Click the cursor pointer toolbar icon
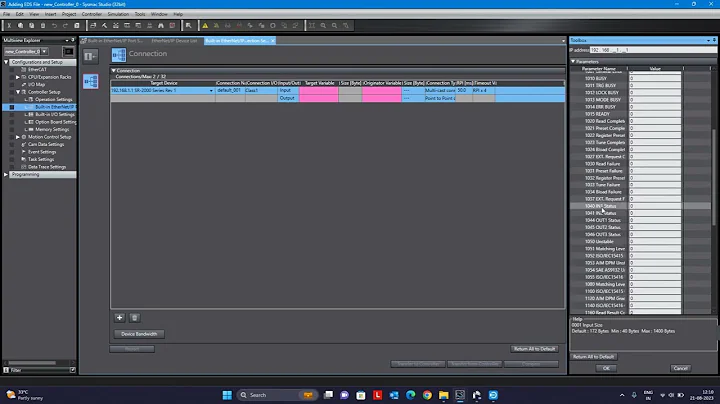 point(189,26)
